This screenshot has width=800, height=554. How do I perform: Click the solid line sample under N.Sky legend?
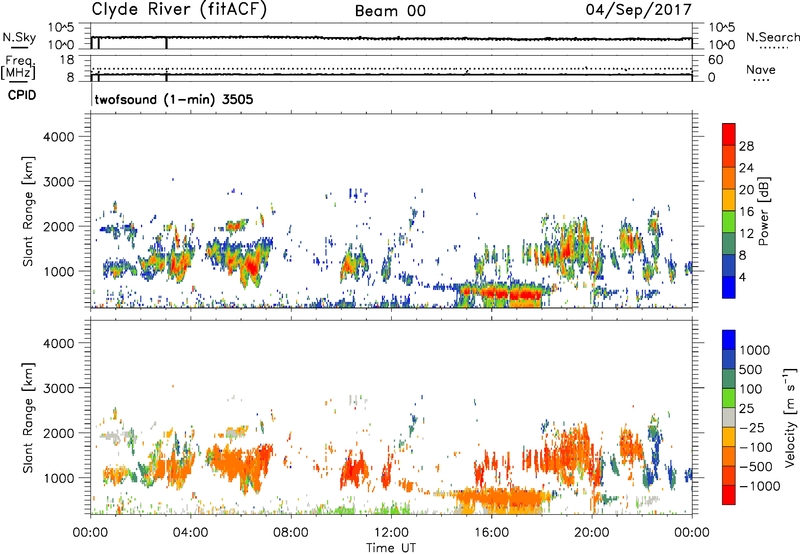18,48
